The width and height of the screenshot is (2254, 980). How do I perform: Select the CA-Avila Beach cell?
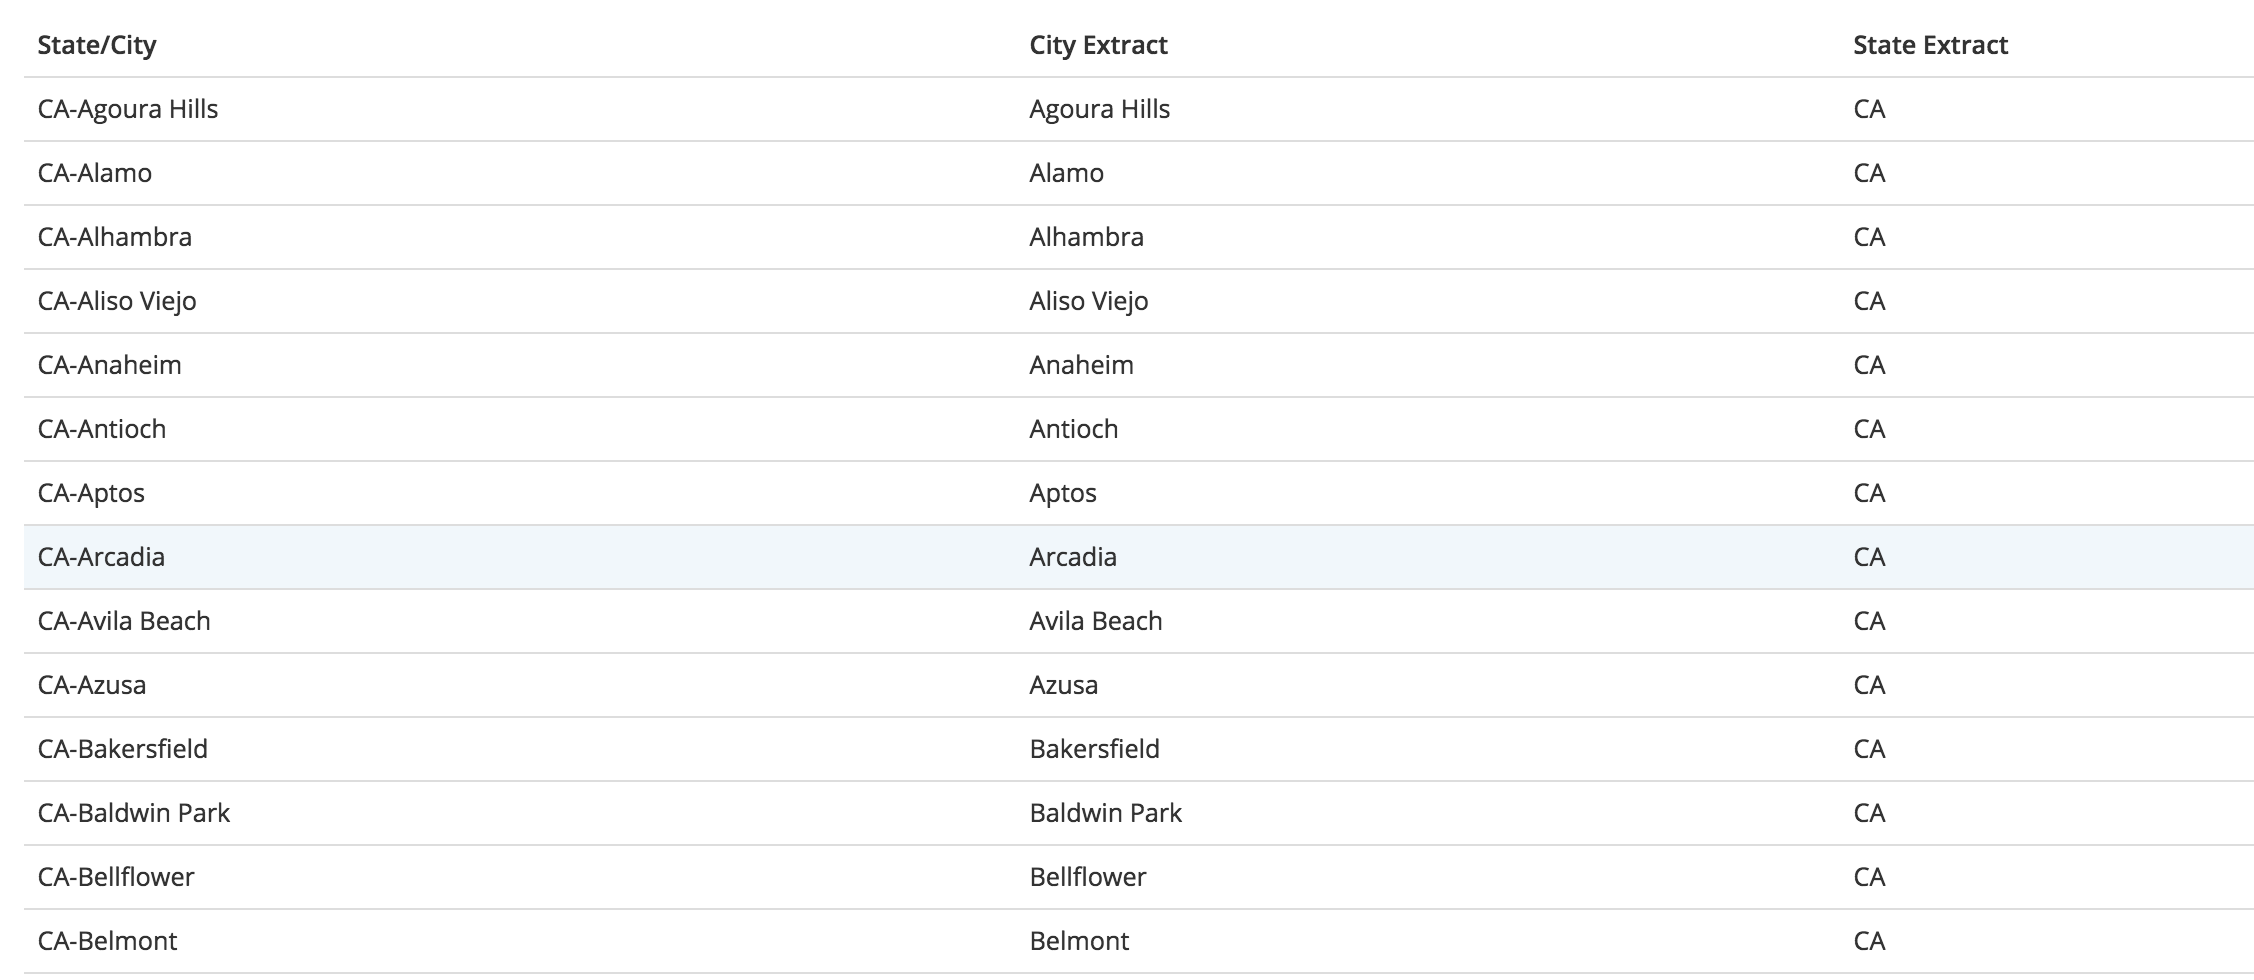pos(124,621)
